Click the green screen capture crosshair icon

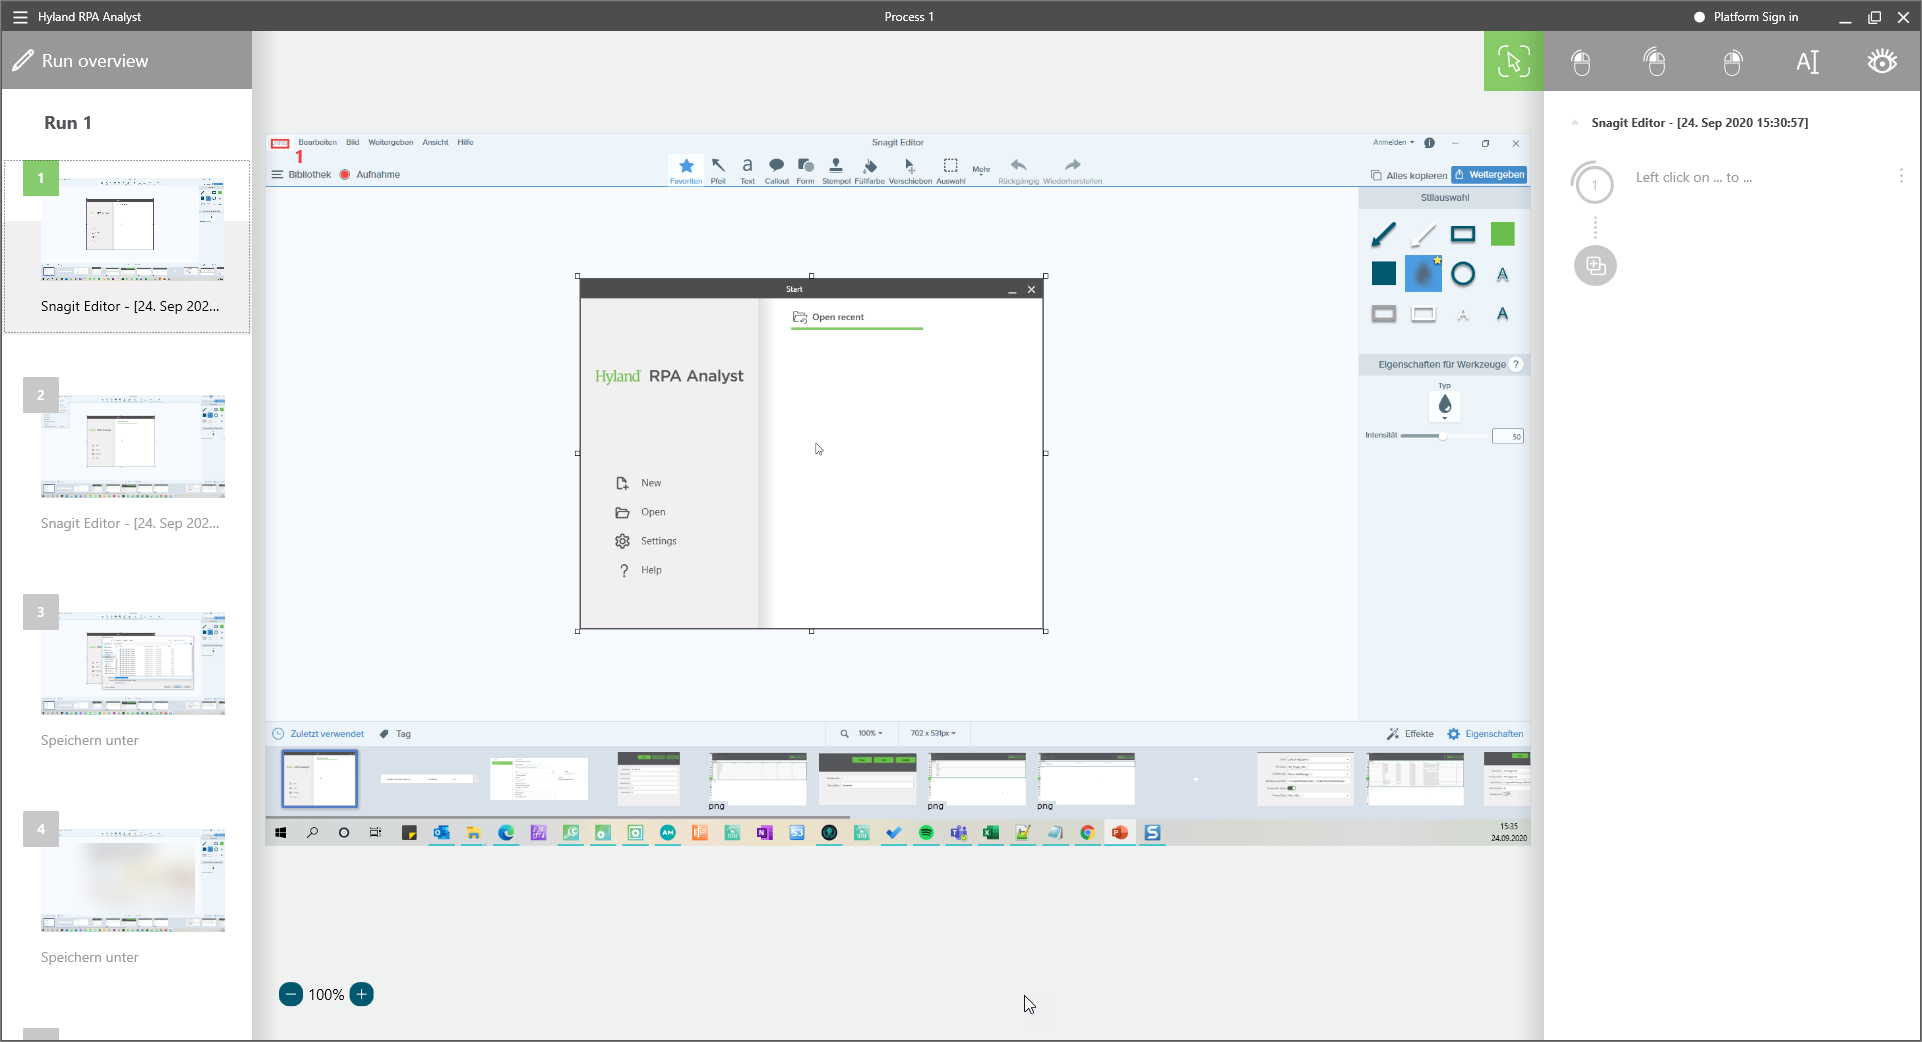pos(1513,60)
